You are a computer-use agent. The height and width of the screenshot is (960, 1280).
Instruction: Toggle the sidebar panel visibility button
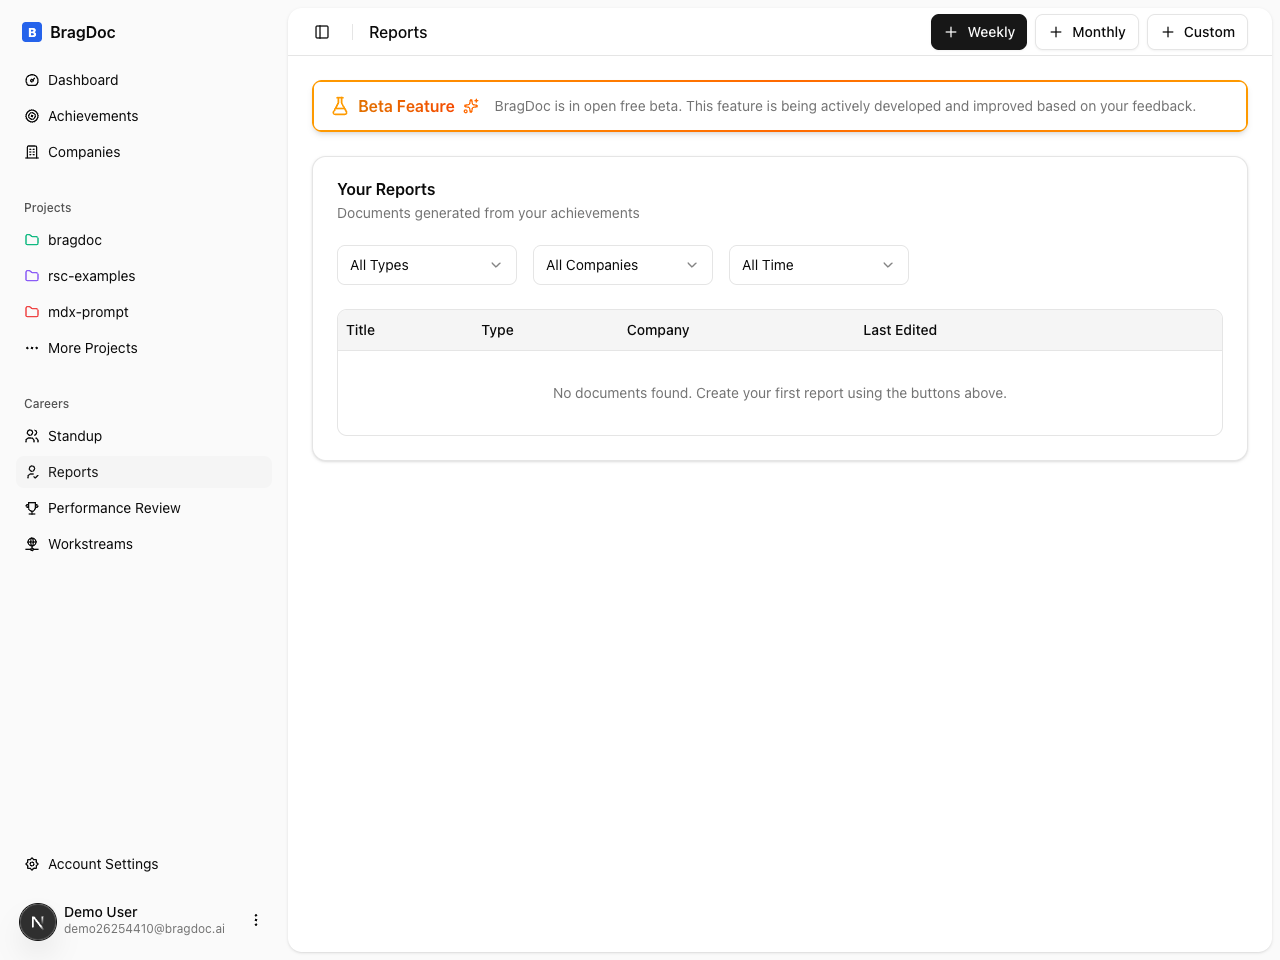coord(322,32)
